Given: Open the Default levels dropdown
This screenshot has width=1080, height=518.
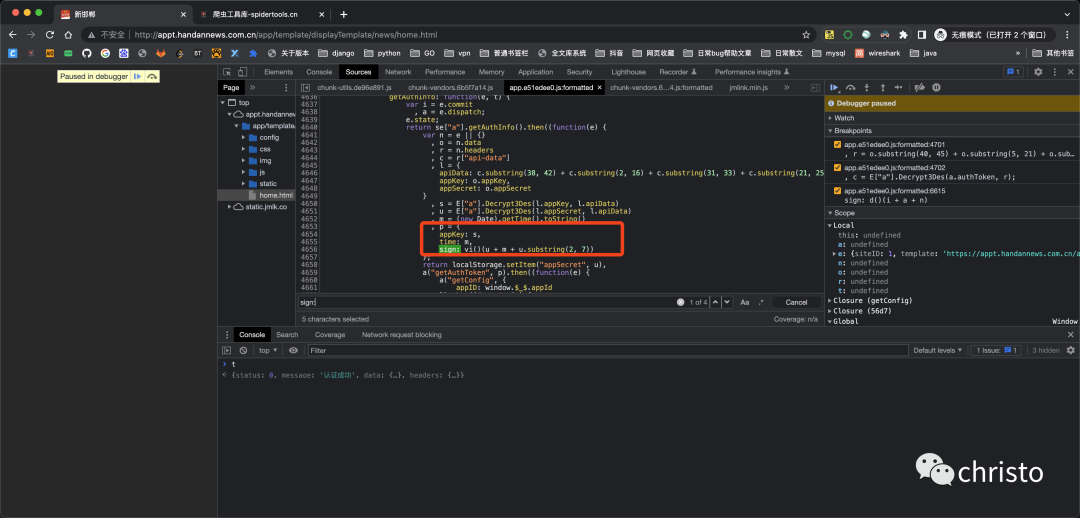Looking at the screenshot, I should [x=939, y=350].
